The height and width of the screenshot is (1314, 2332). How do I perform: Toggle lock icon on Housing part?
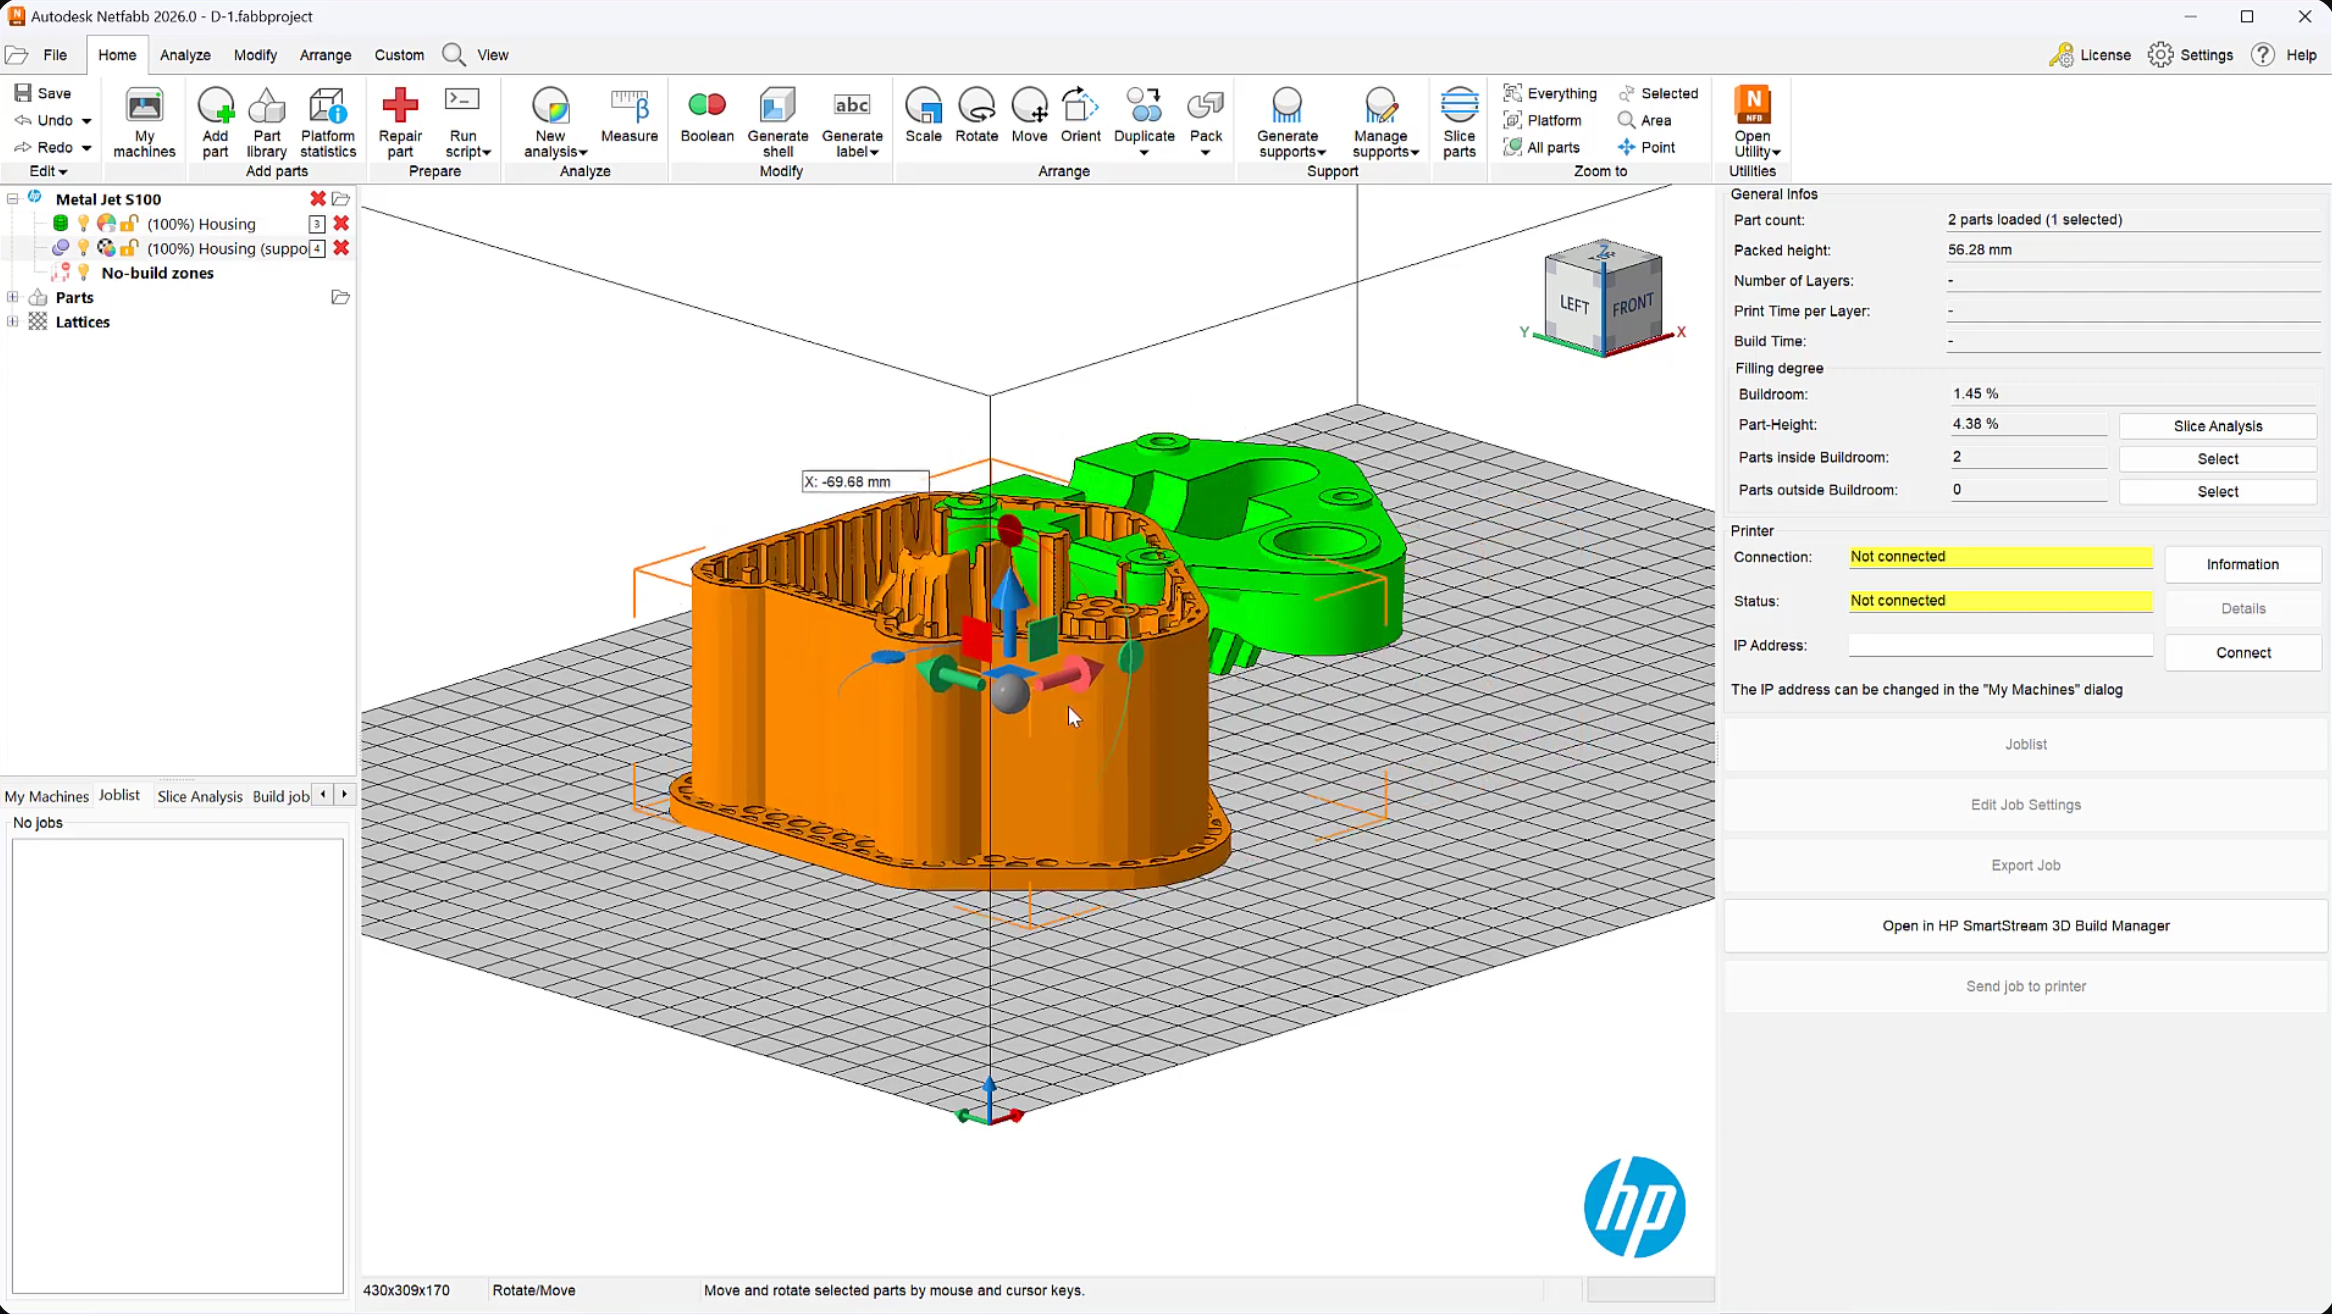pyautogui.click(x=129, y=223)
